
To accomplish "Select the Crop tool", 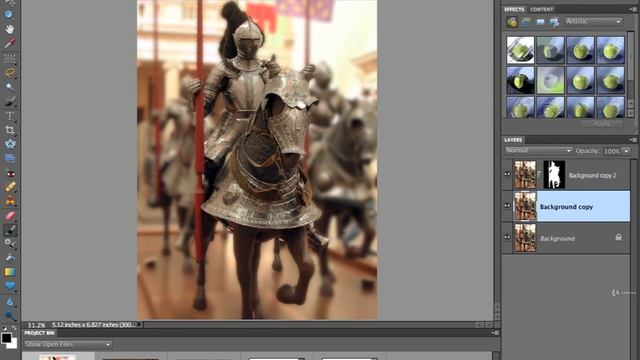I will pyautogui.click(x=9, y=130).
